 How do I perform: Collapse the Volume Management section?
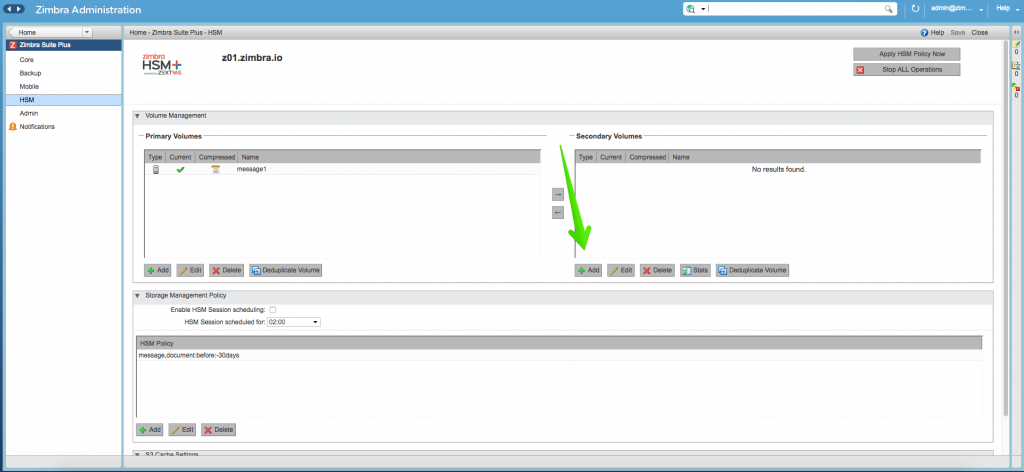[137, 116]
